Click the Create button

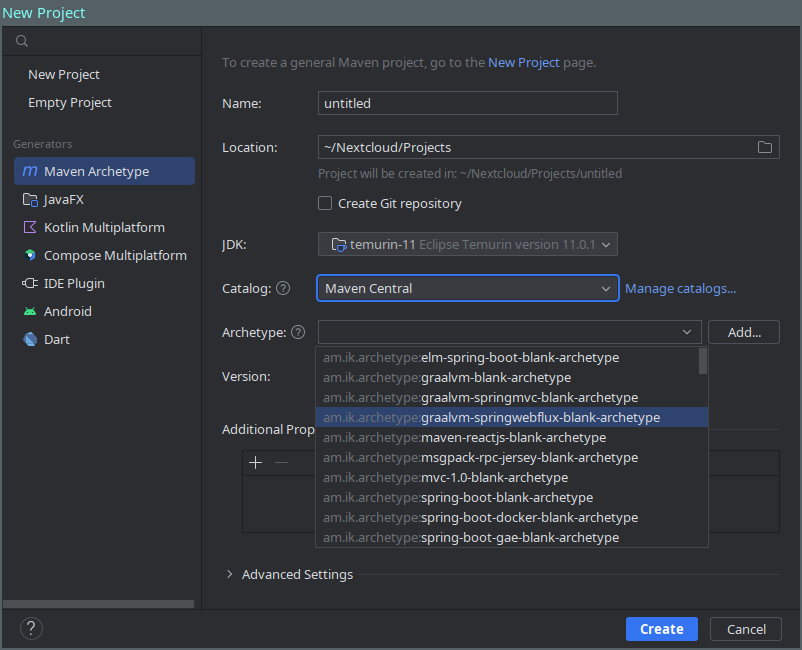click(661, 629)
